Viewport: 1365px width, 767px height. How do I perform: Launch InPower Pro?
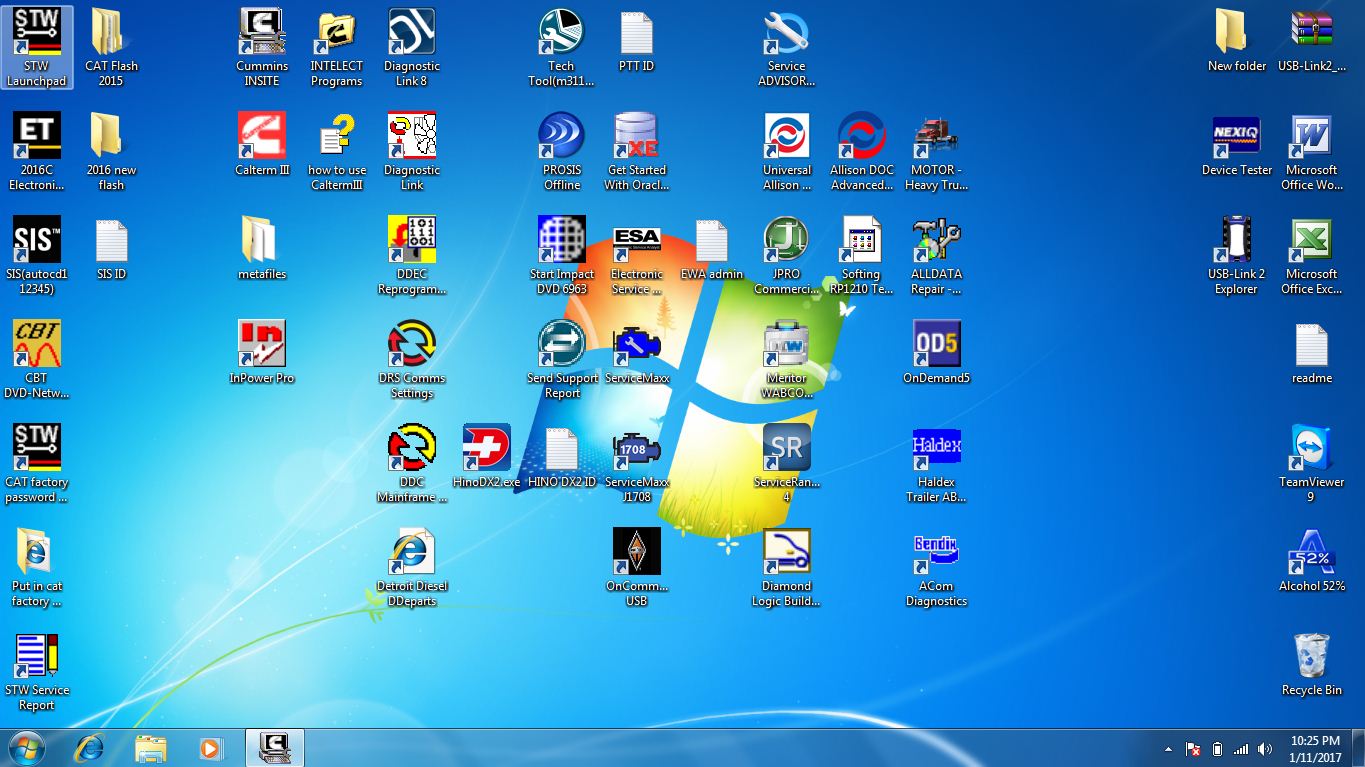(x=262, y=352)
